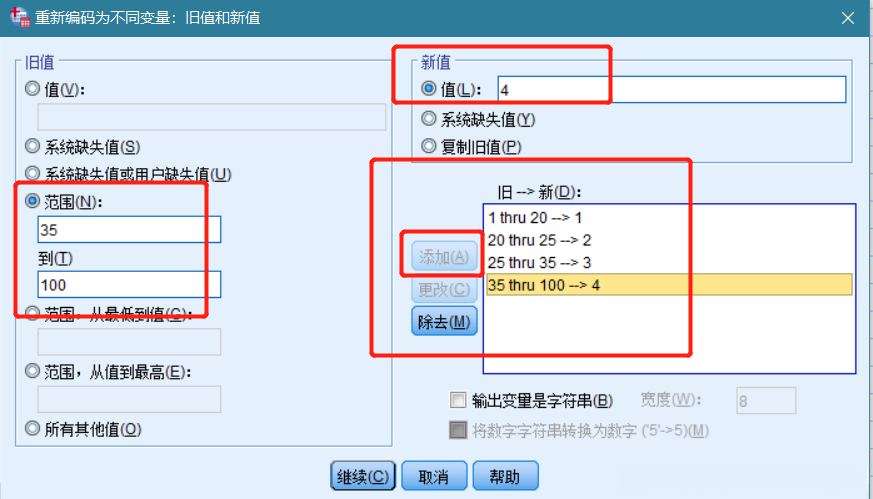Select old value 系统缺失值(S) radio button
This screenshot has width=873, height=499.
32,146
